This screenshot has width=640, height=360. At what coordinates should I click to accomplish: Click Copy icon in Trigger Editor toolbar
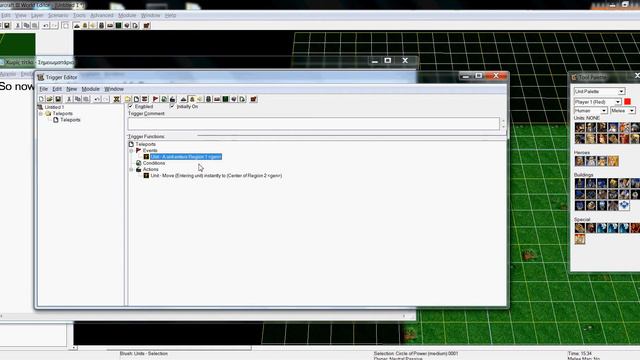click(78, 99)
